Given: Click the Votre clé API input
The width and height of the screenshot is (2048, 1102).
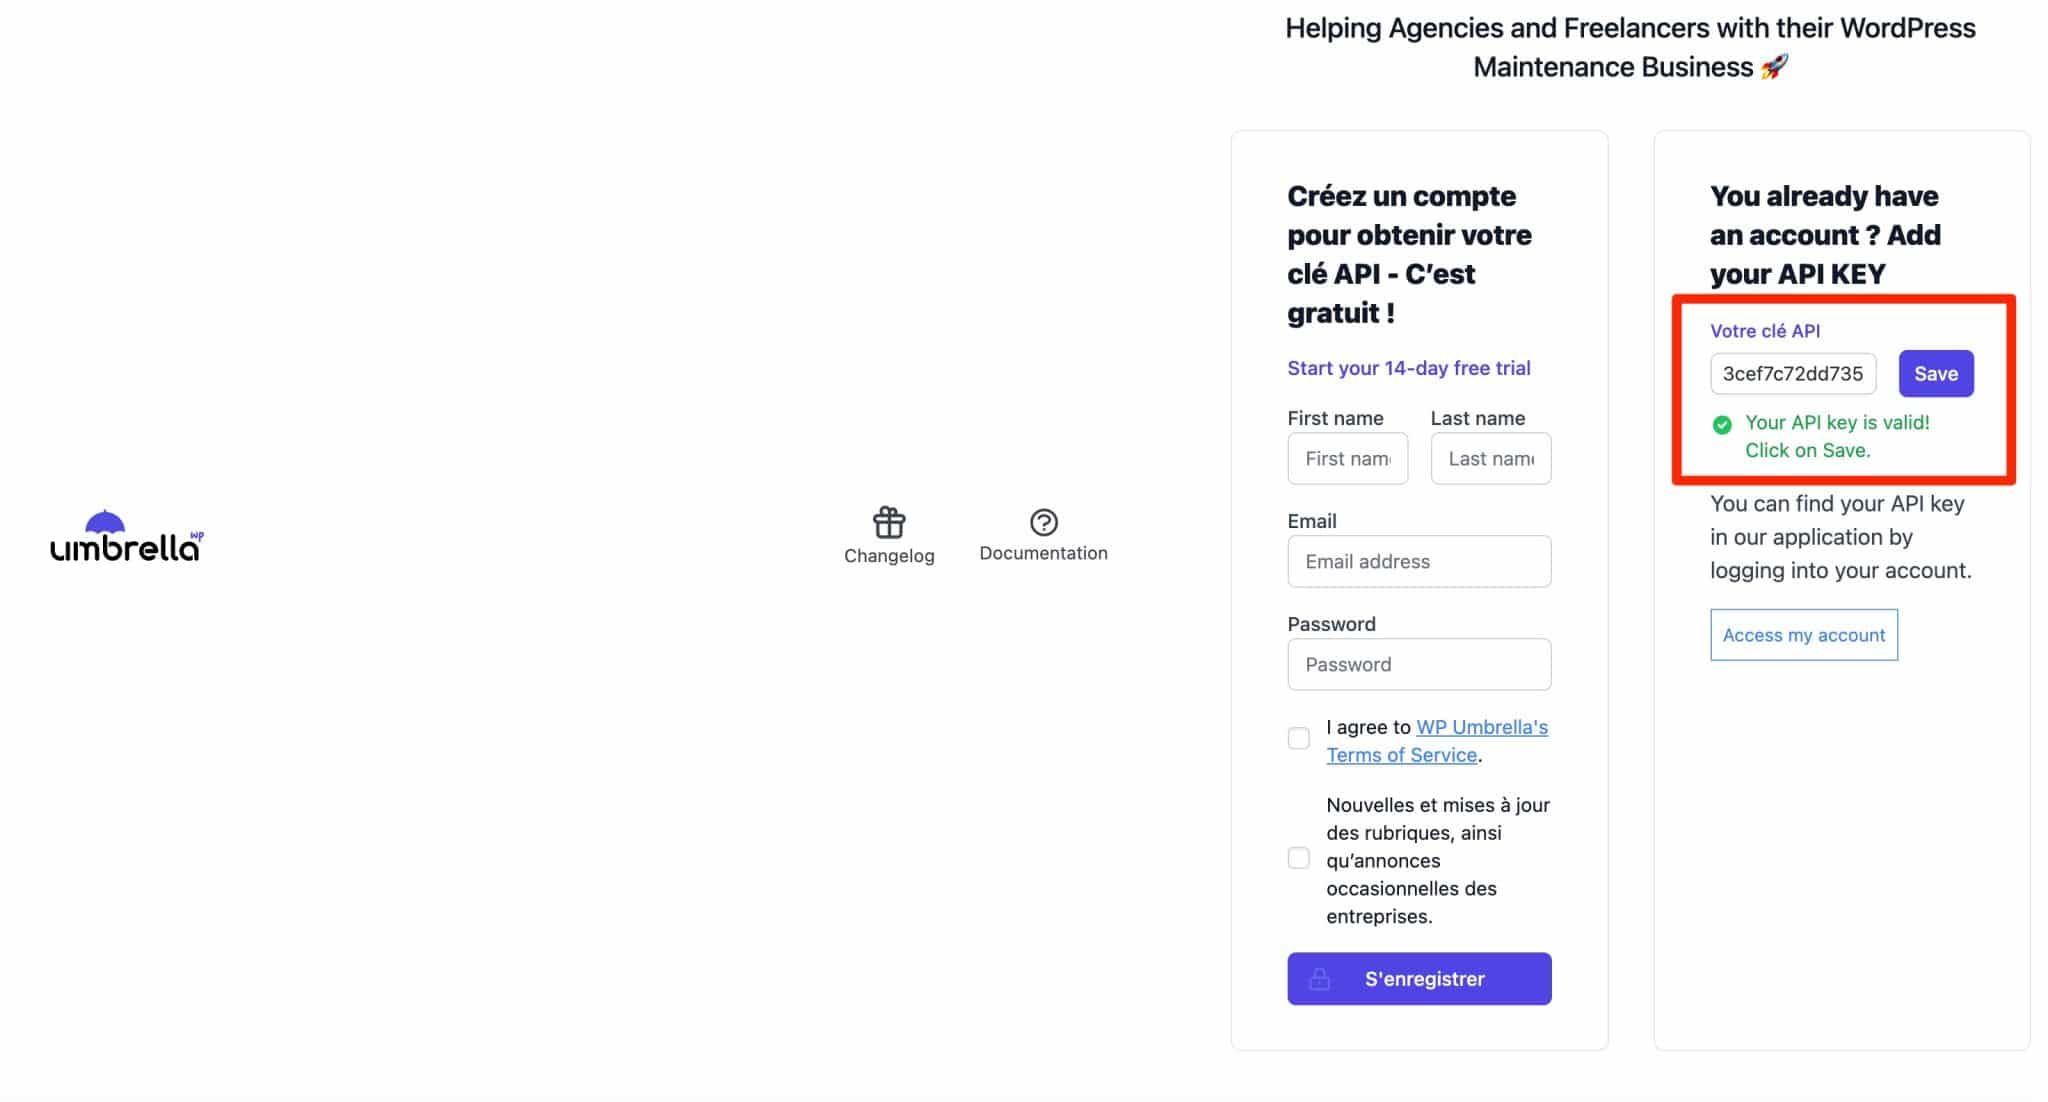Looking at the screenshot, I should pos(1792,374).
